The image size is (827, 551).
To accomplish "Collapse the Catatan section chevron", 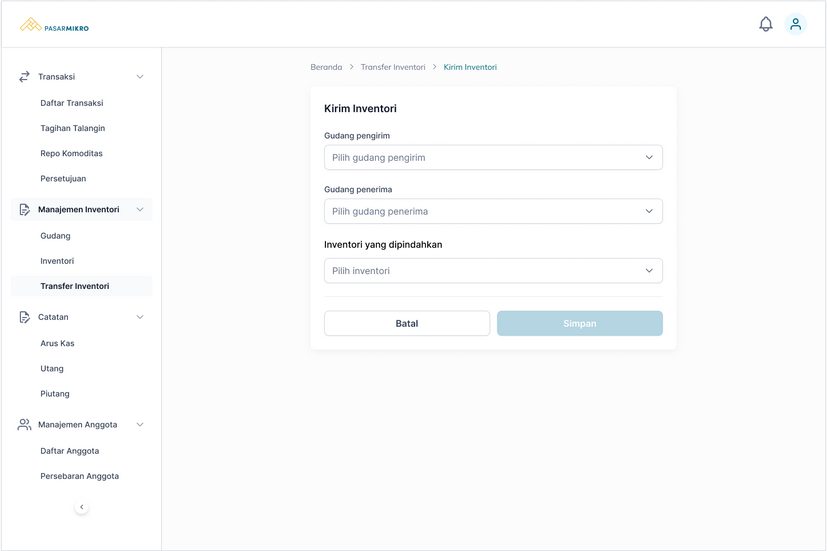I will coord(140,317).
